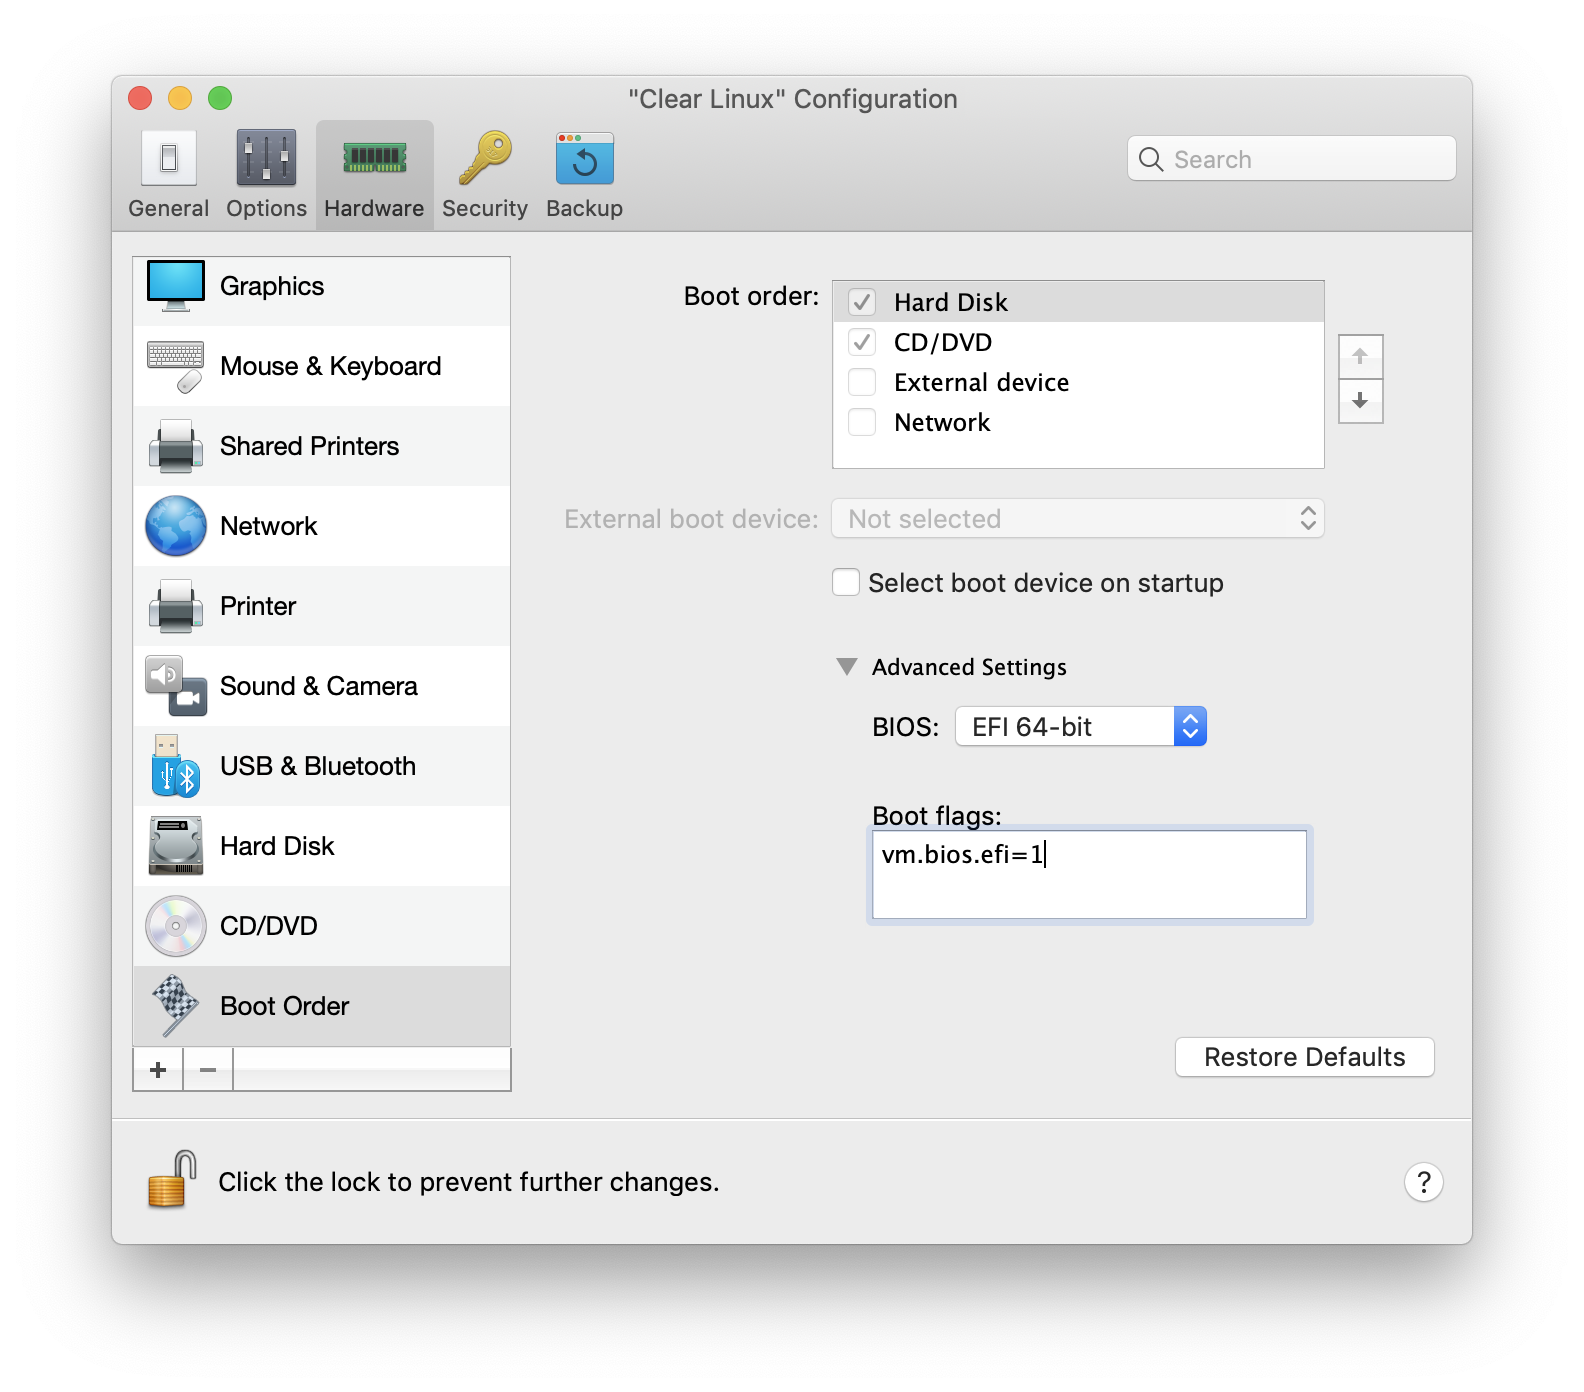Click in the Boot flags text box
Image resolution: width=1584 pixels, height=1392 pixels.
click(x=1090, y=875)
